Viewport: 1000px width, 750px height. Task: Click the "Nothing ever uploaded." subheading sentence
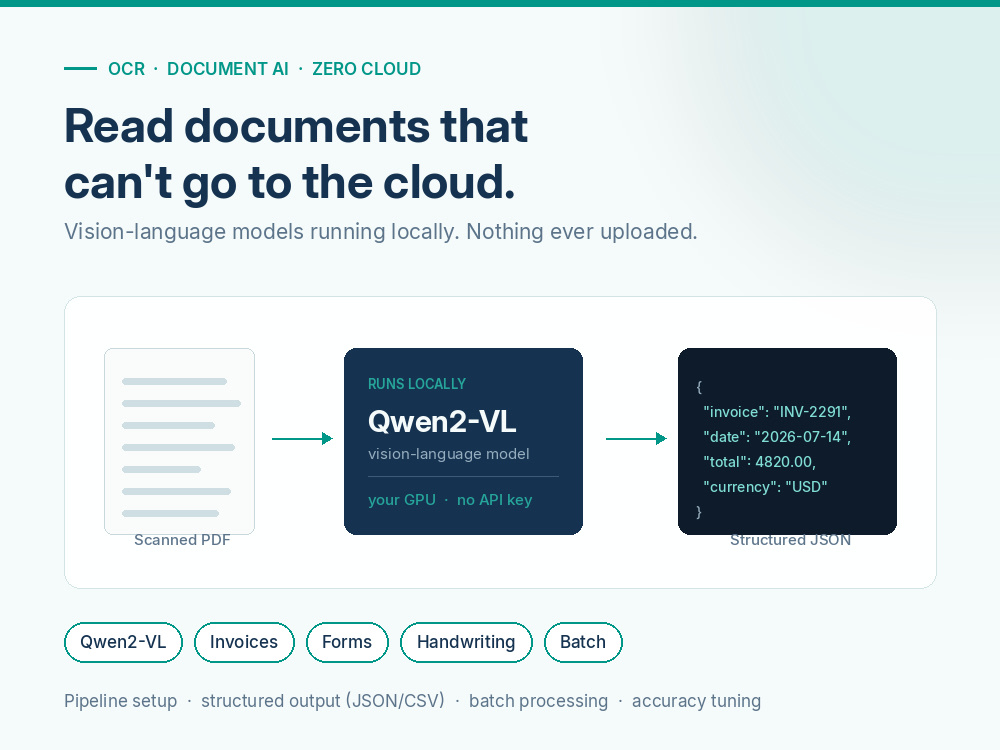(x=582, y=232)
